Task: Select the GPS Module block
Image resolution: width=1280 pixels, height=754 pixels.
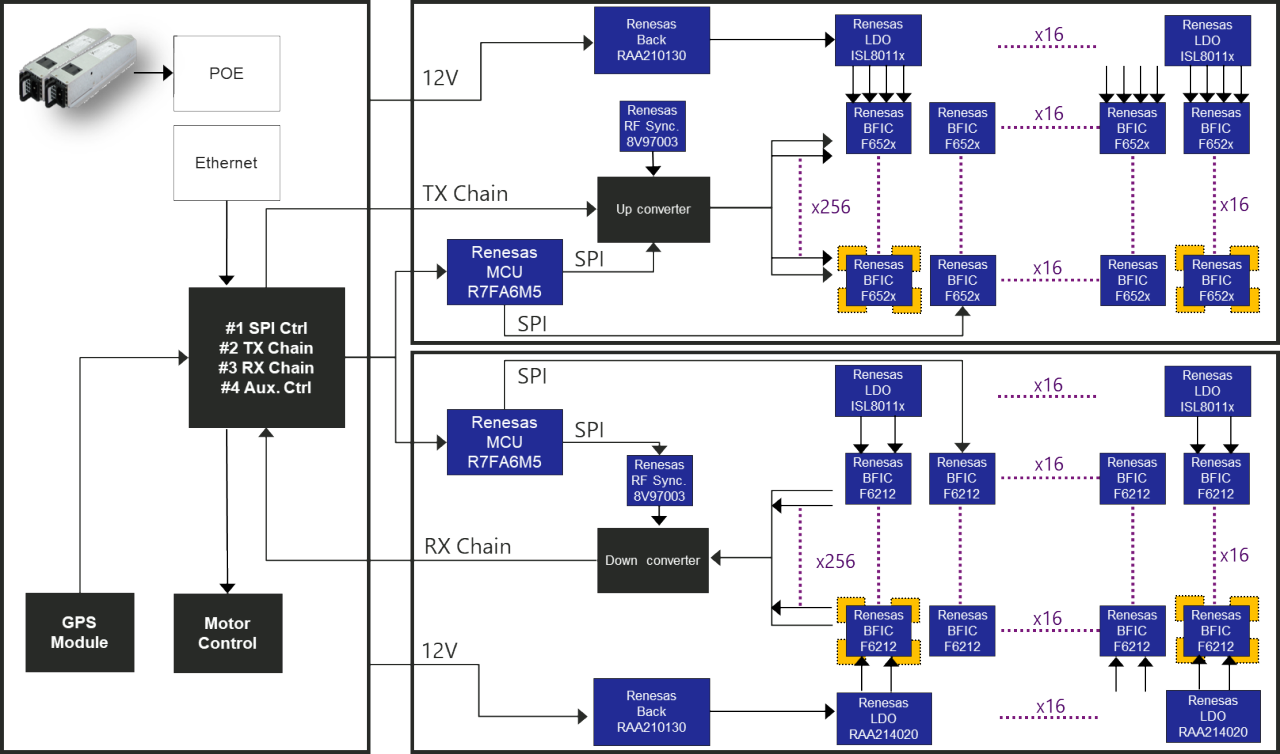Action: click(x=80, y=632)
